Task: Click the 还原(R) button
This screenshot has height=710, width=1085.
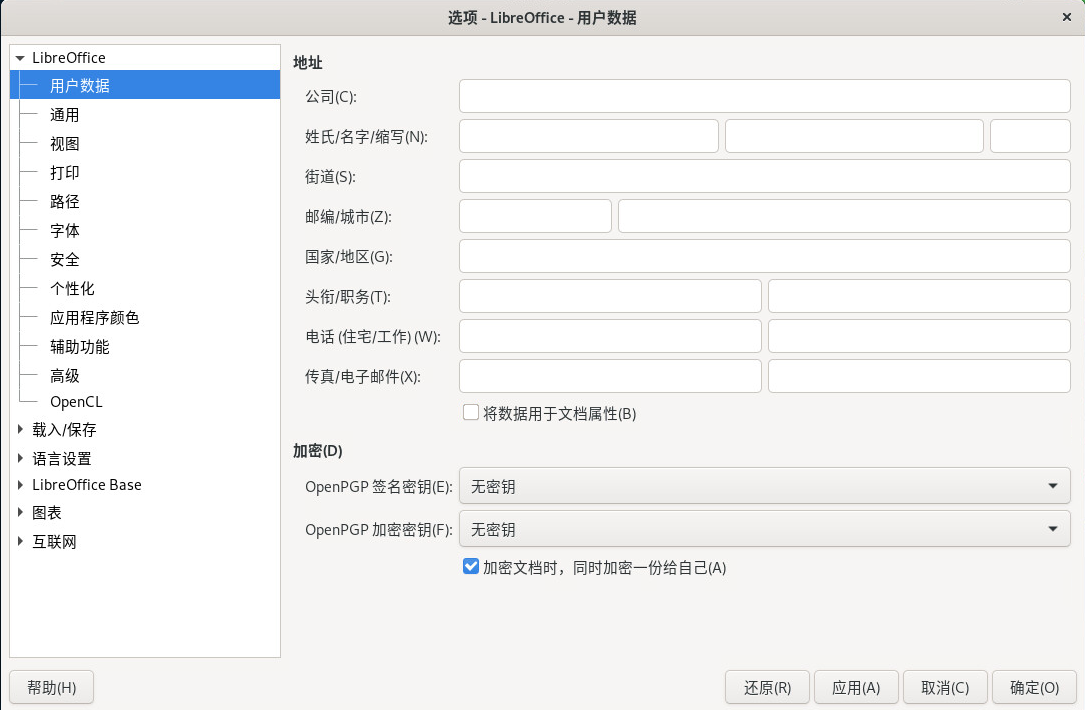Action: 767,687
